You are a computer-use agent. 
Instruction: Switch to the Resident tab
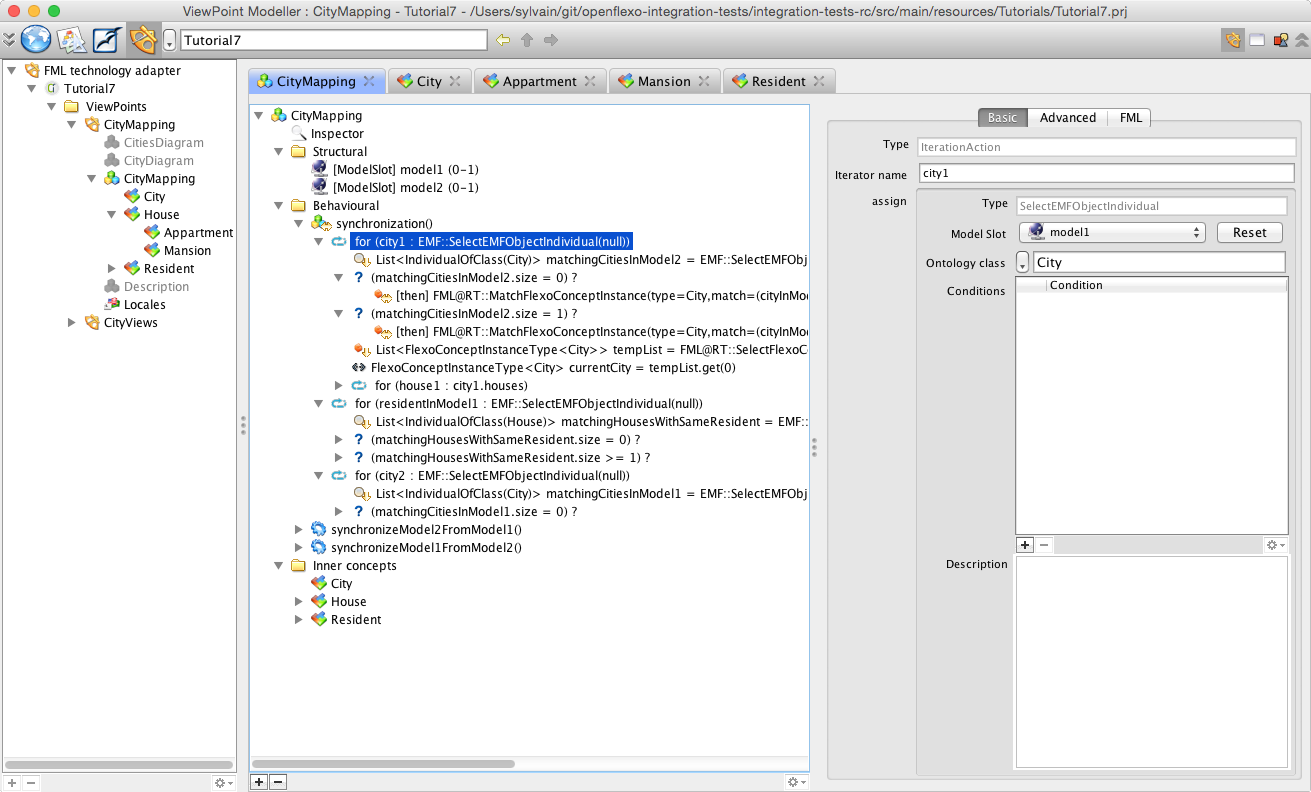779,81
